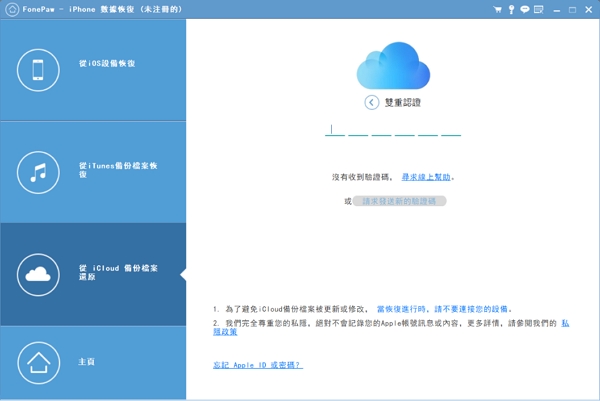The height and width of the screenshot is (401, 600).
Task: Click the 沒有收到驗證碼 text
Action: tap(360, 177)
